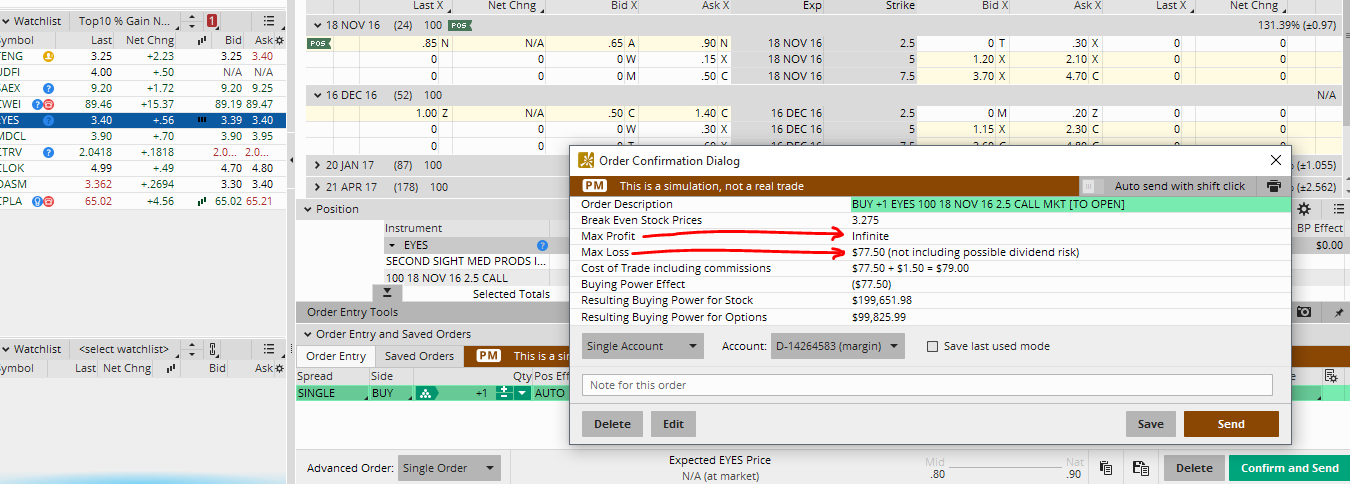Click the bottom bar Delete button

[x=1194, y=468]
